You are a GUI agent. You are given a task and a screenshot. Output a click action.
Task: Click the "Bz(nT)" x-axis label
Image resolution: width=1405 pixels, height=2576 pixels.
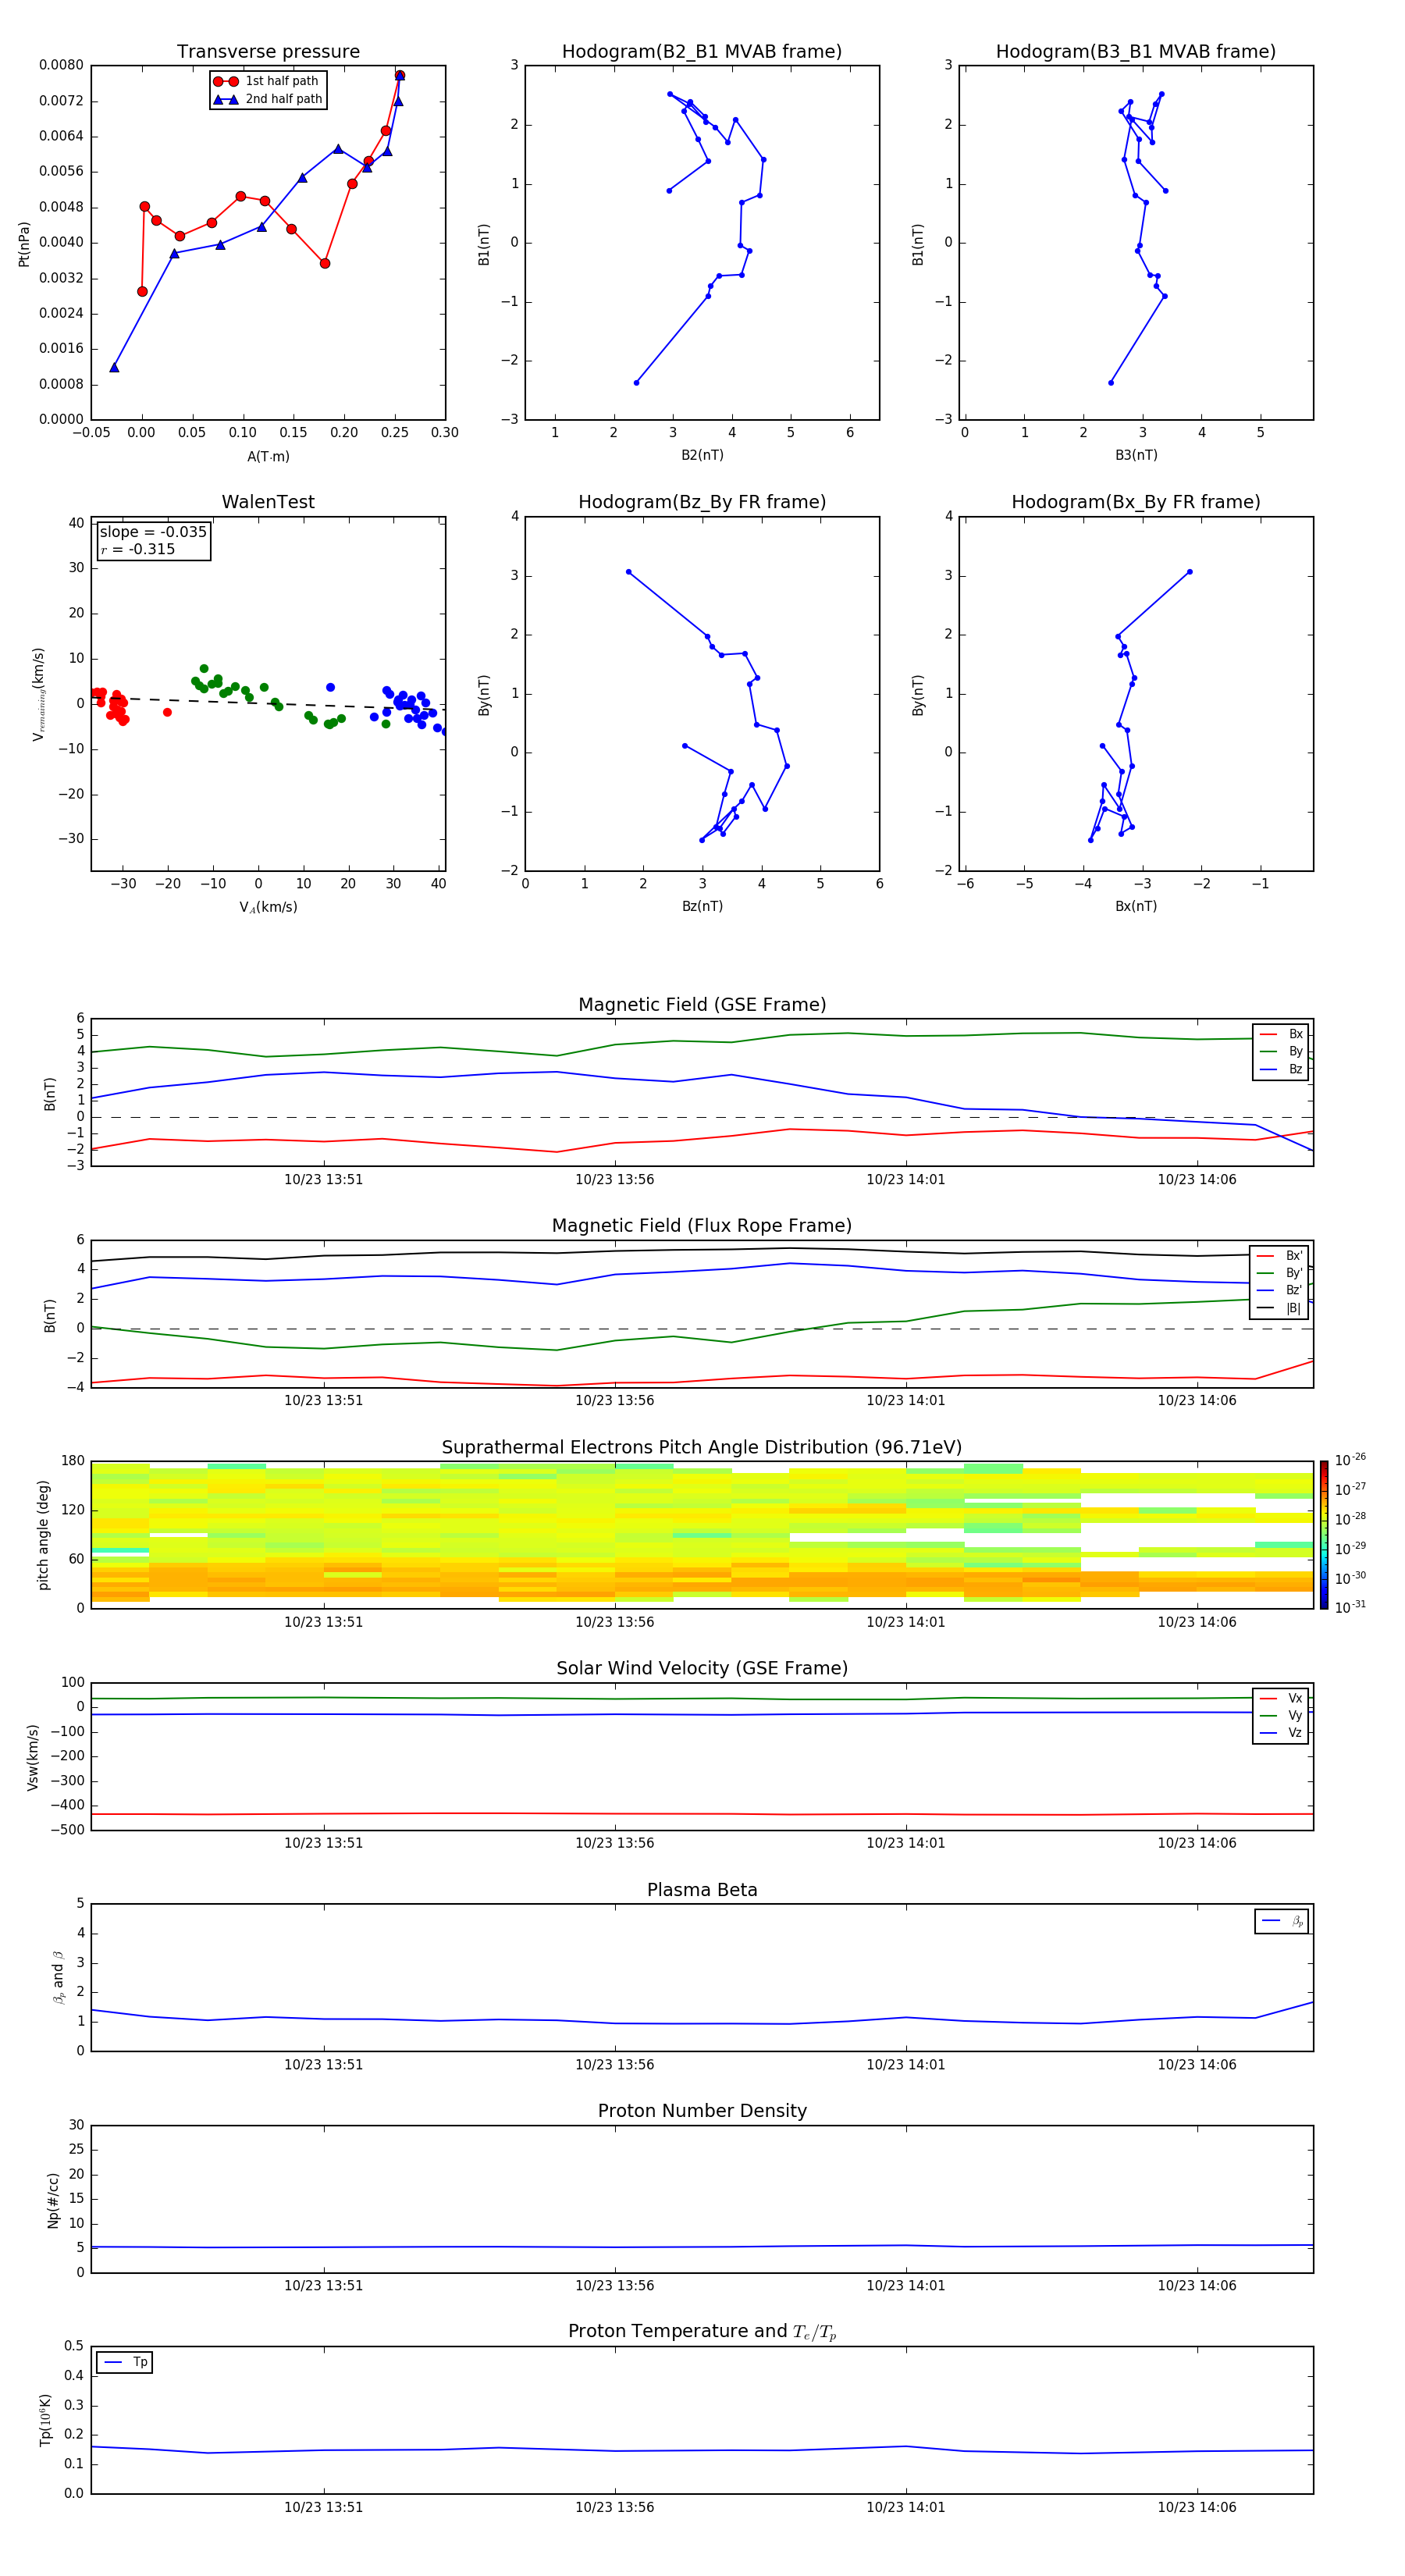702,907
